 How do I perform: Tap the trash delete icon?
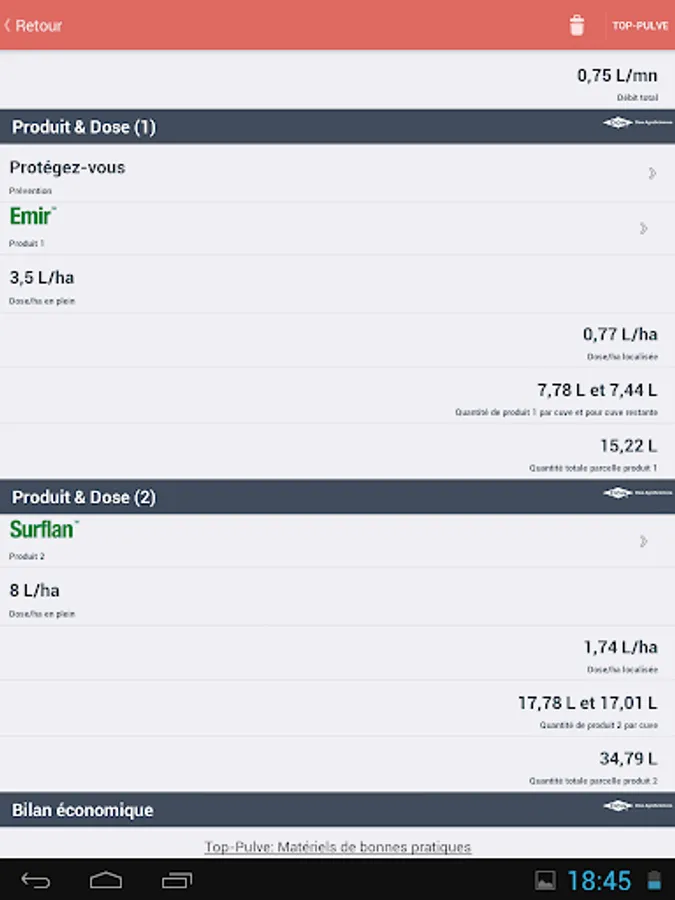click(x=577, y=26)
